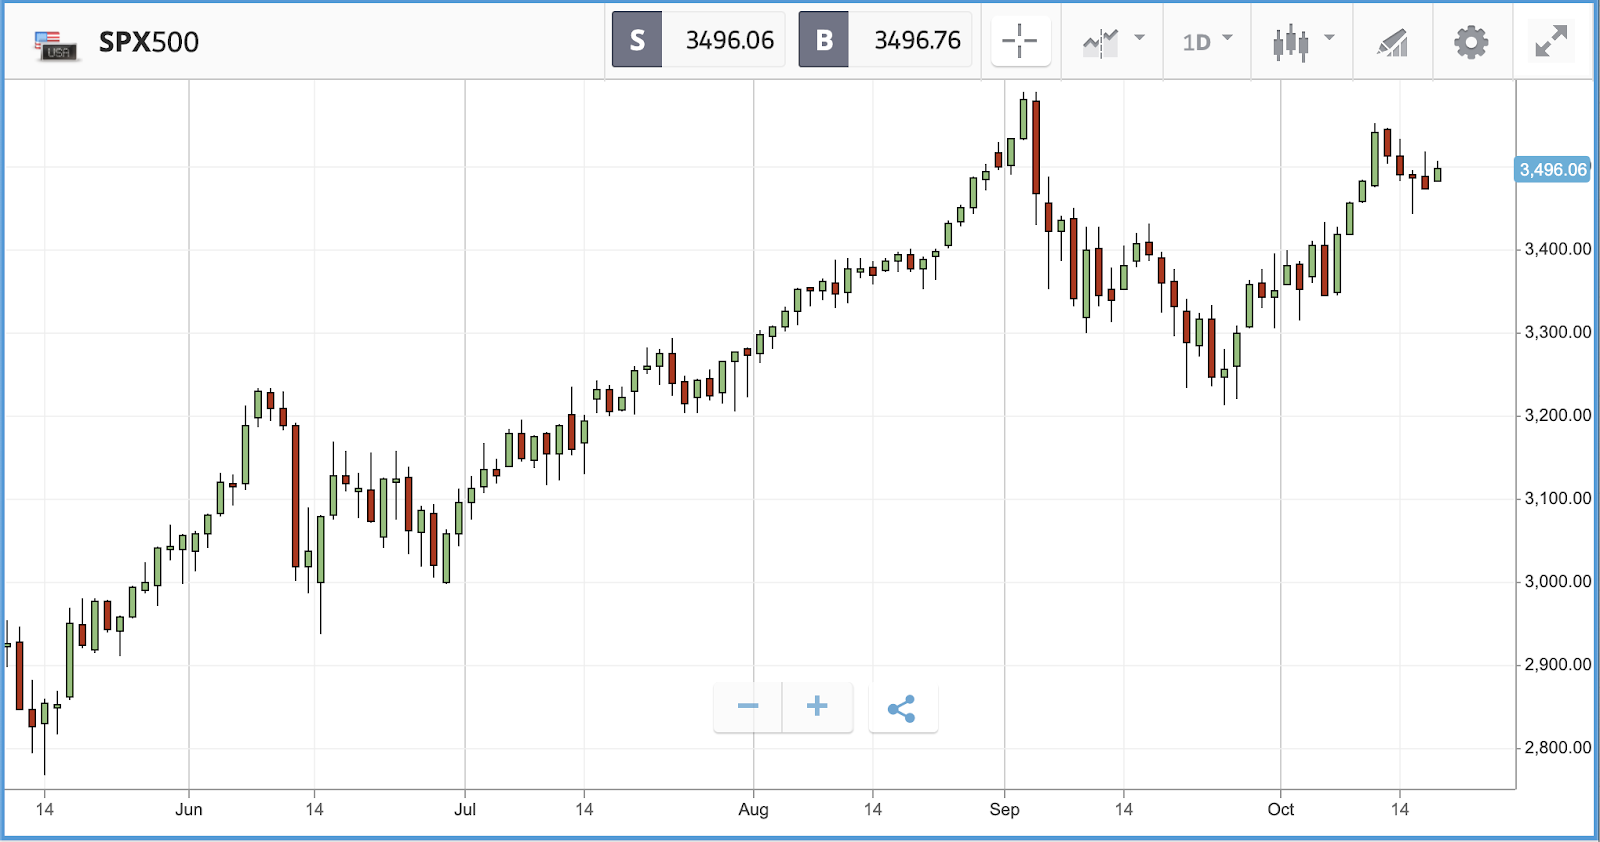Zoom in with the plus button

point(817,707)
